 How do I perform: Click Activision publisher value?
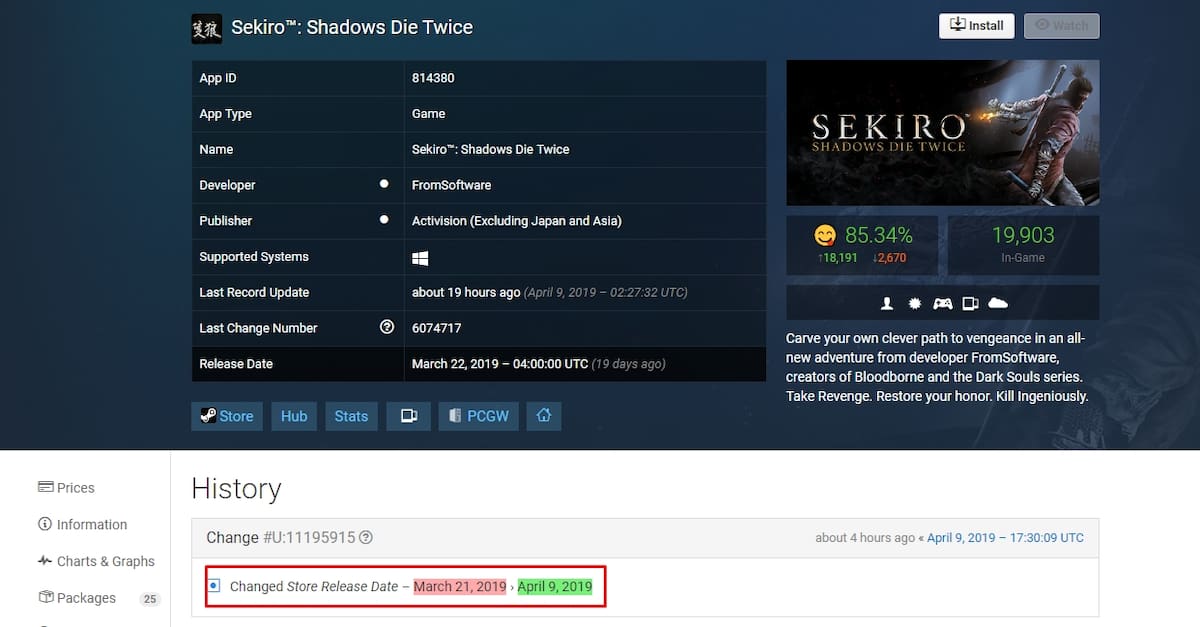[516, 221]
